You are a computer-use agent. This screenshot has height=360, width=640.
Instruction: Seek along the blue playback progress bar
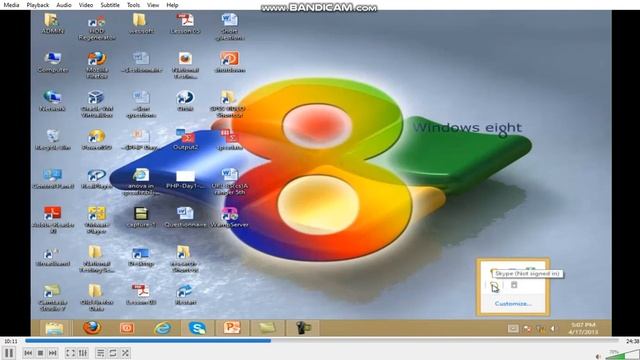(322, 340)
